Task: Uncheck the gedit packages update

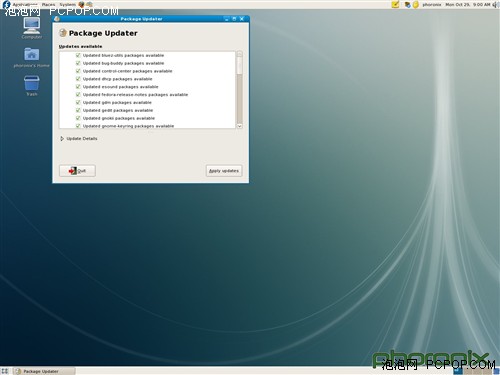Action: pyautogui.click(x=78, y=110)
